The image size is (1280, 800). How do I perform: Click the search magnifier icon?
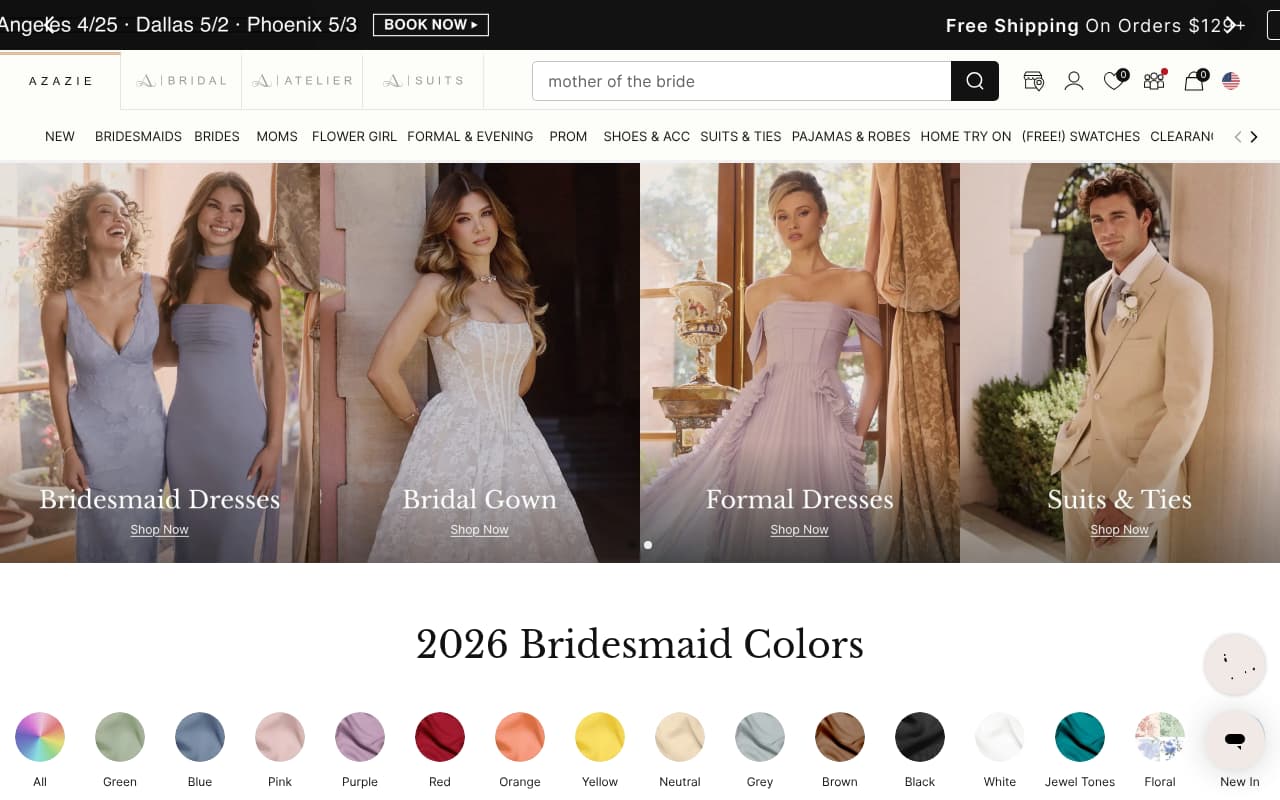[x=974, y=81]
